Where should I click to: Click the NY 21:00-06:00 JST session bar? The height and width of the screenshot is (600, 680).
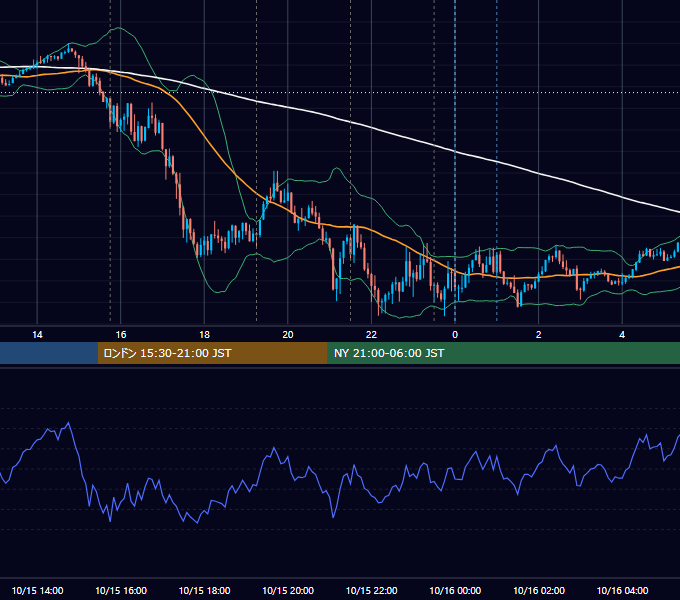503,353
